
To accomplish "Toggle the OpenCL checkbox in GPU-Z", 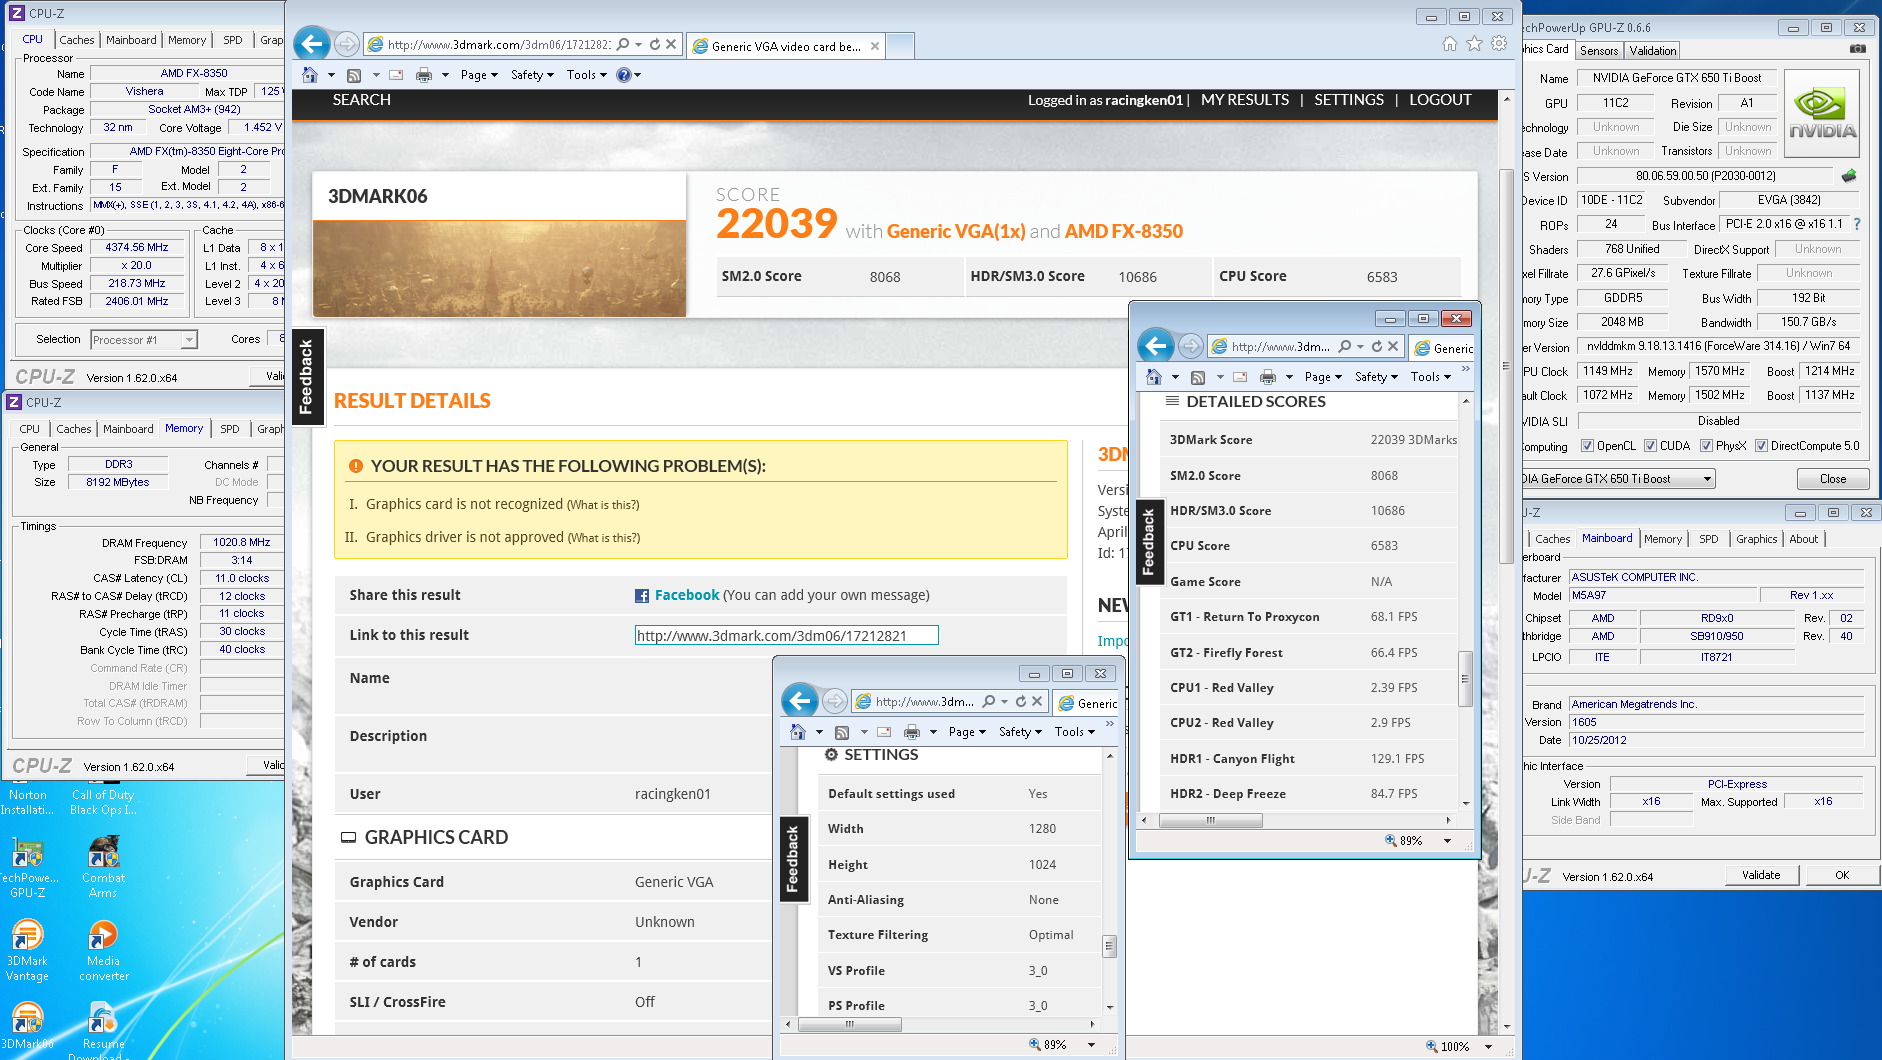I will (x=1587, y=446).
